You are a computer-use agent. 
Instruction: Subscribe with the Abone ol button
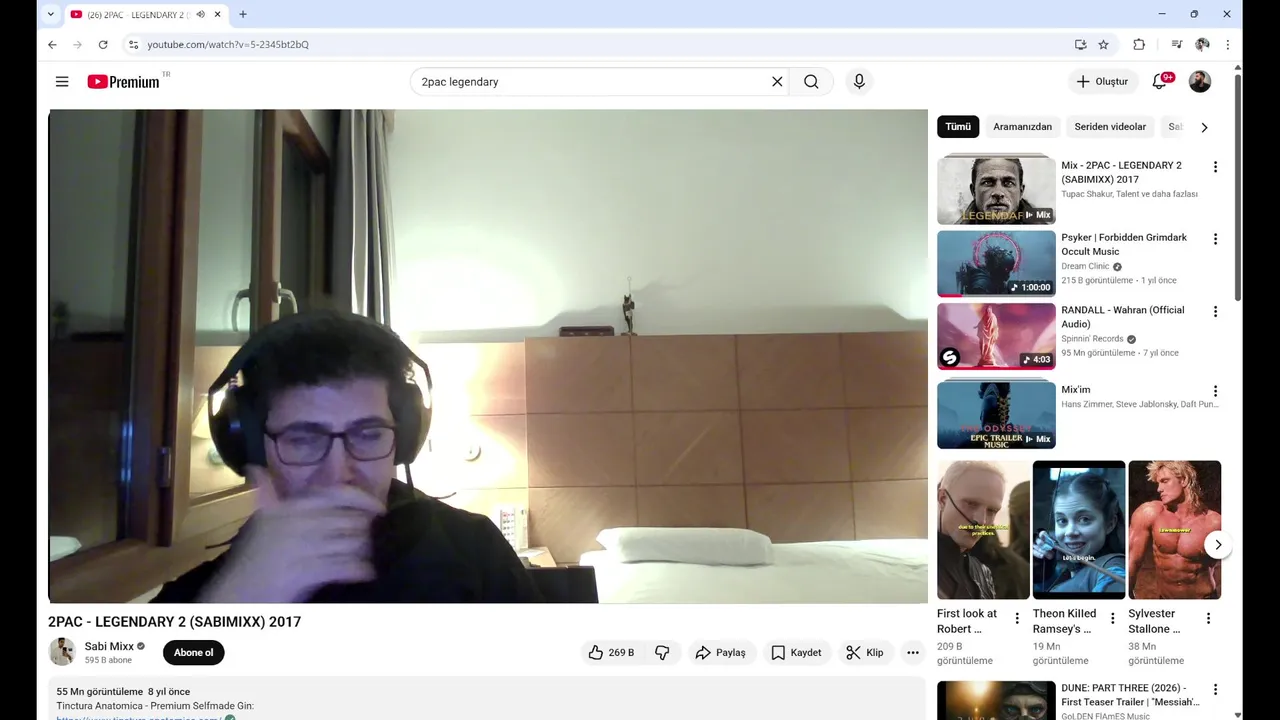coord(194,653)
